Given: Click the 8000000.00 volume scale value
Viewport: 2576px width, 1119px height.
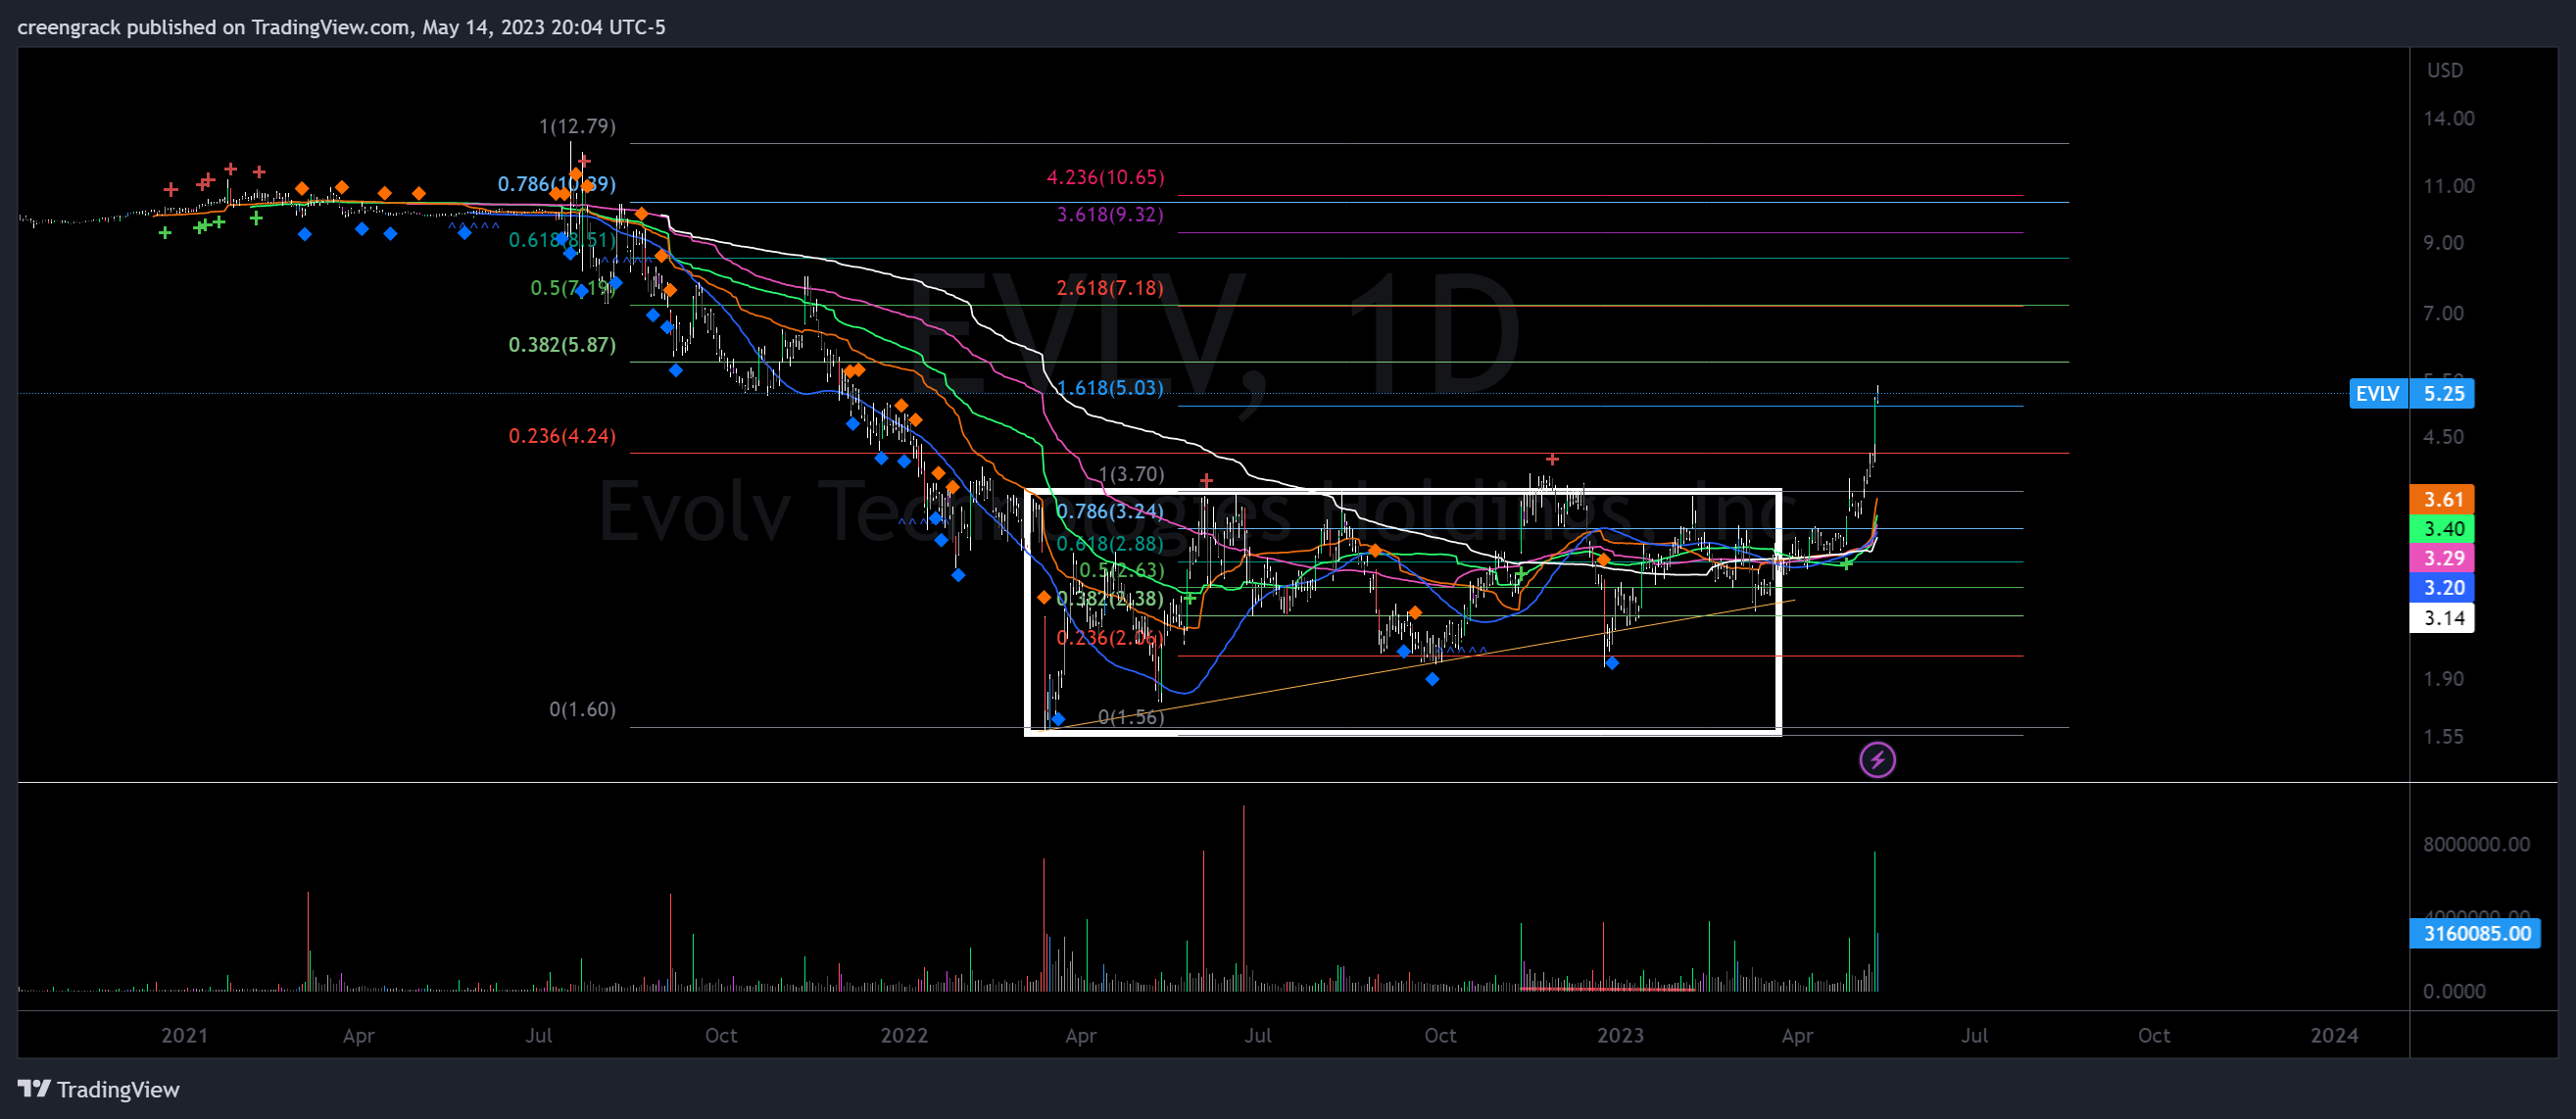Looking at the screenshot, I should (2476, 844).
